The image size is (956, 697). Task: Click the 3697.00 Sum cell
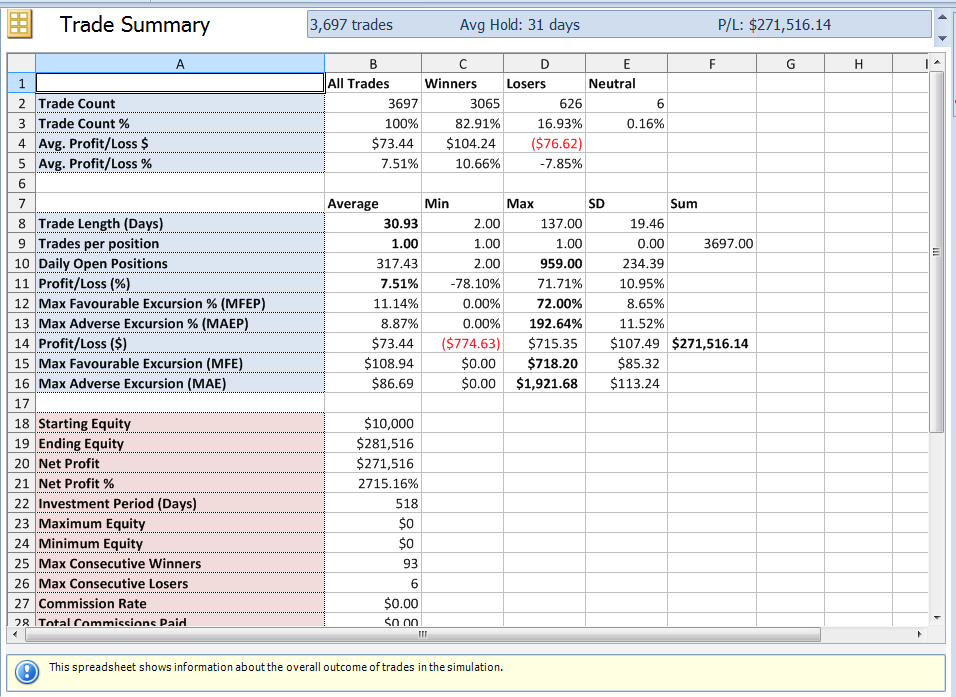(712, 244)
